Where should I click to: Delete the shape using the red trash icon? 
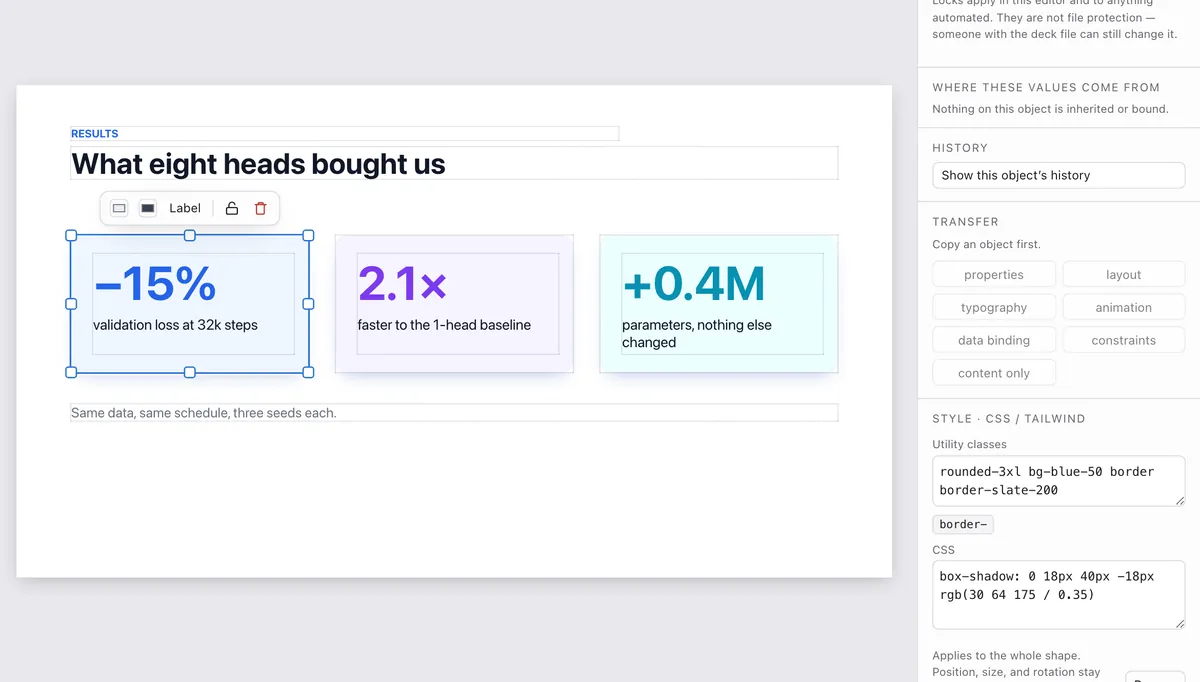point(261,208)
